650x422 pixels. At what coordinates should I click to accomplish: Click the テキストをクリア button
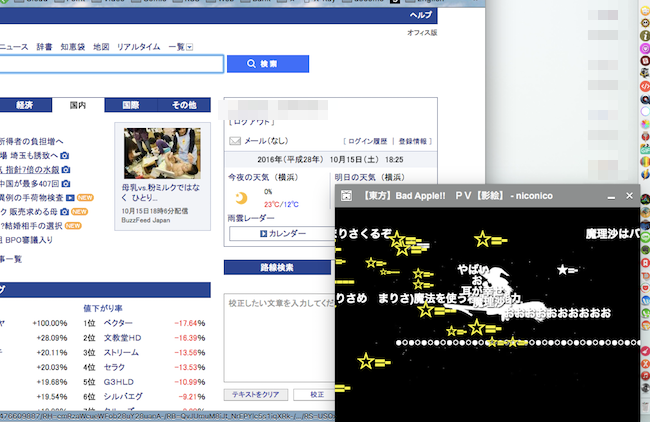coord(256,395)
